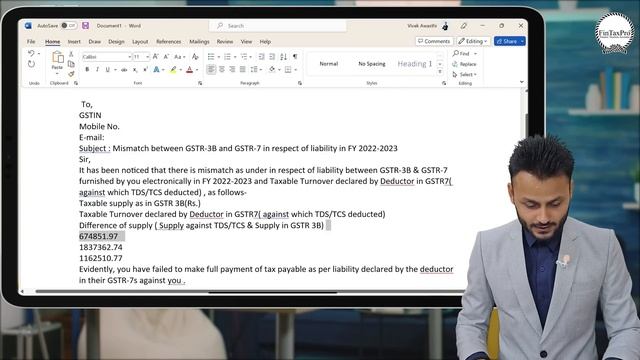Click the Copy icon
Viewport: 640px width, 360px height.
(x=71, y=64)
